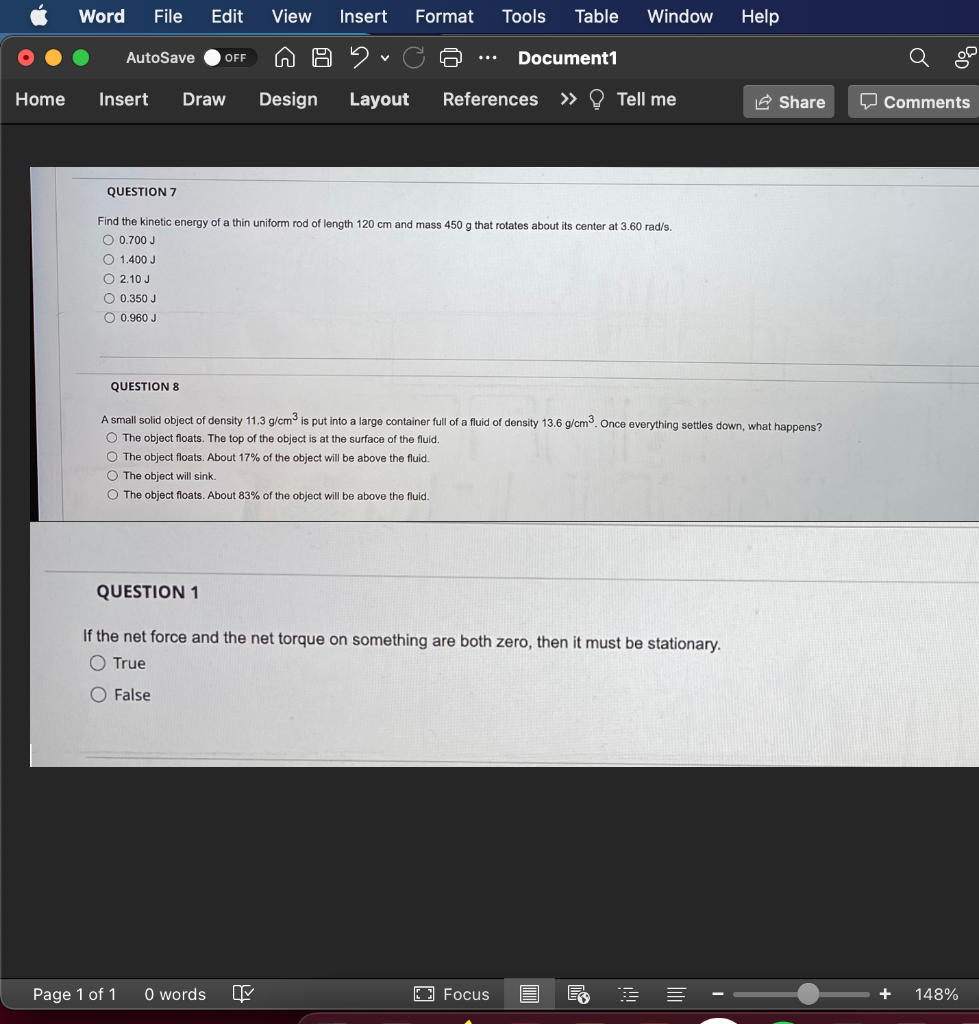Open the File menu
Screen dimensions: 979x1024
(168, 16)
